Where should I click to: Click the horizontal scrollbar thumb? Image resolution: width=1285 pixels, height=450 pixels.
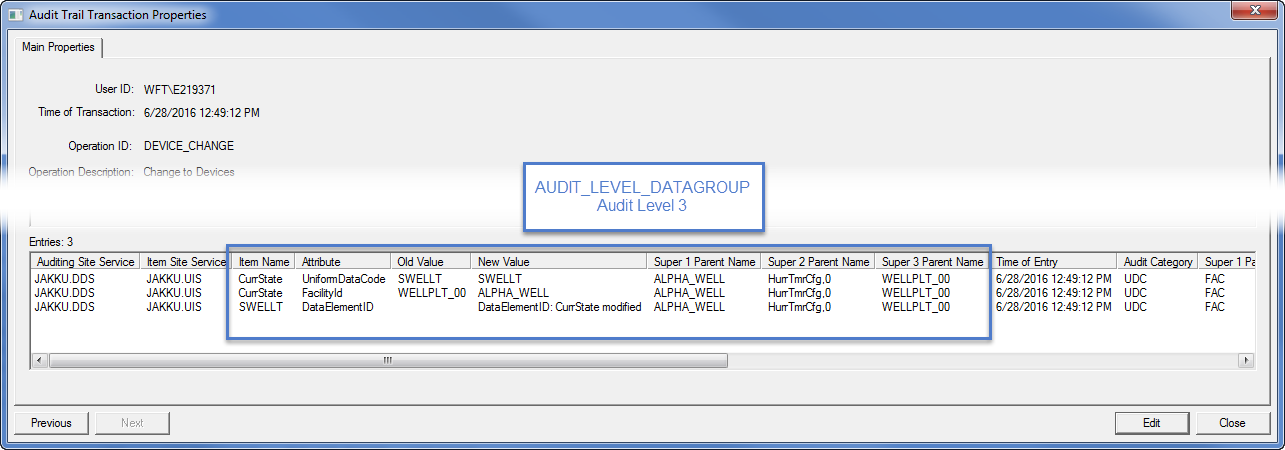click(387, 360)
